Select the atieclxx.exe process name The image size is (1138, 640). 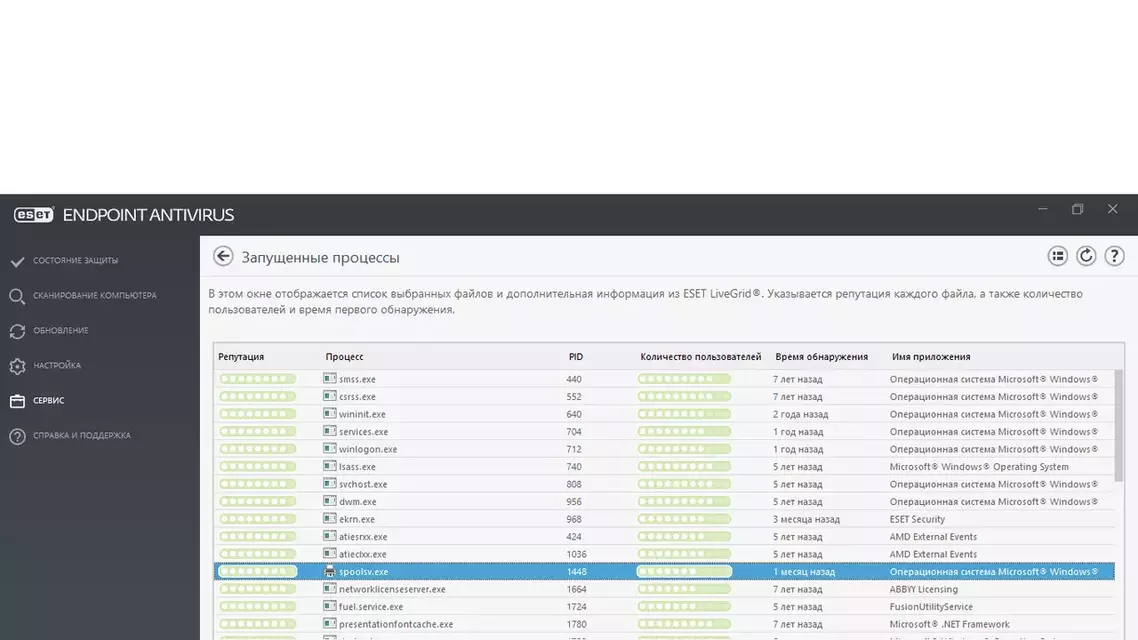[x=362, y=554]
